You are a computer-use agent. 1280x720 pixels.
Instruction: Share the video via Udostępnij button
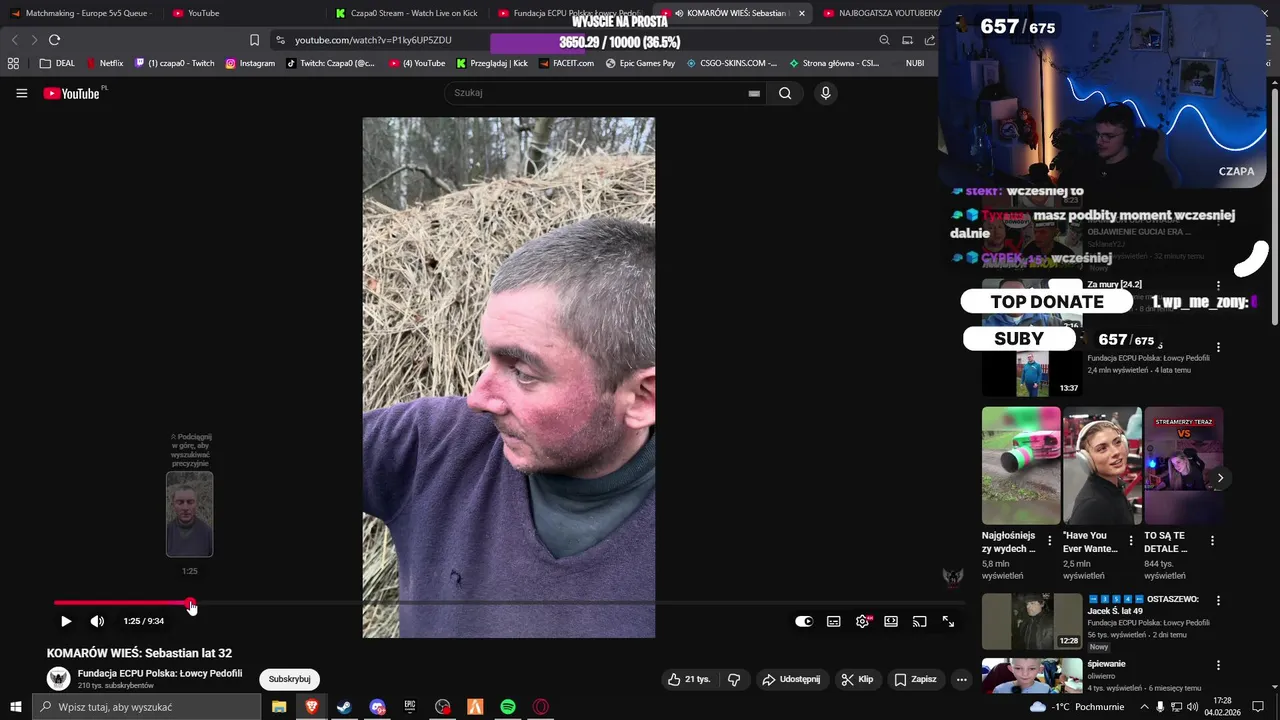791,679
